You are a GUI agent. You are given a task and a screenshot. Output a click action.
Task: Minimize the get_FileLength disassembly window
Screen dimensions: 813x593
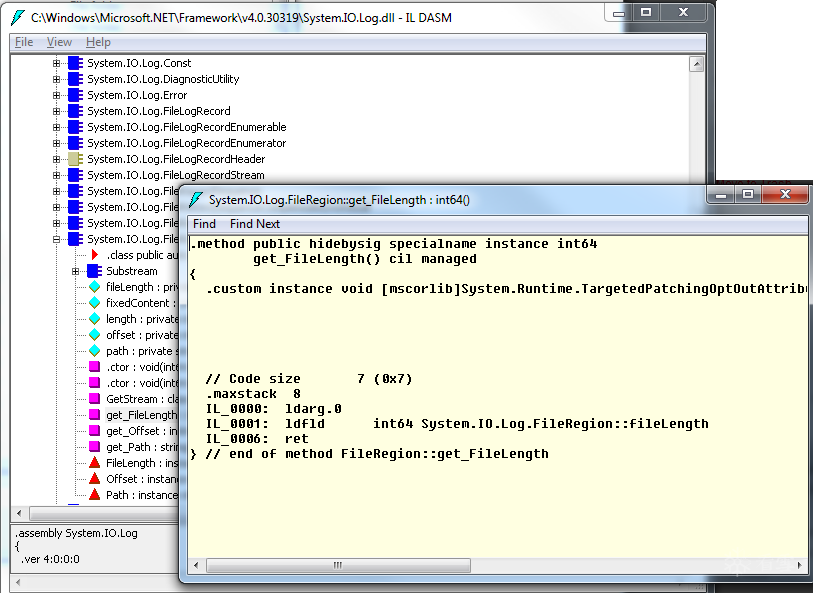click(721, 194)
